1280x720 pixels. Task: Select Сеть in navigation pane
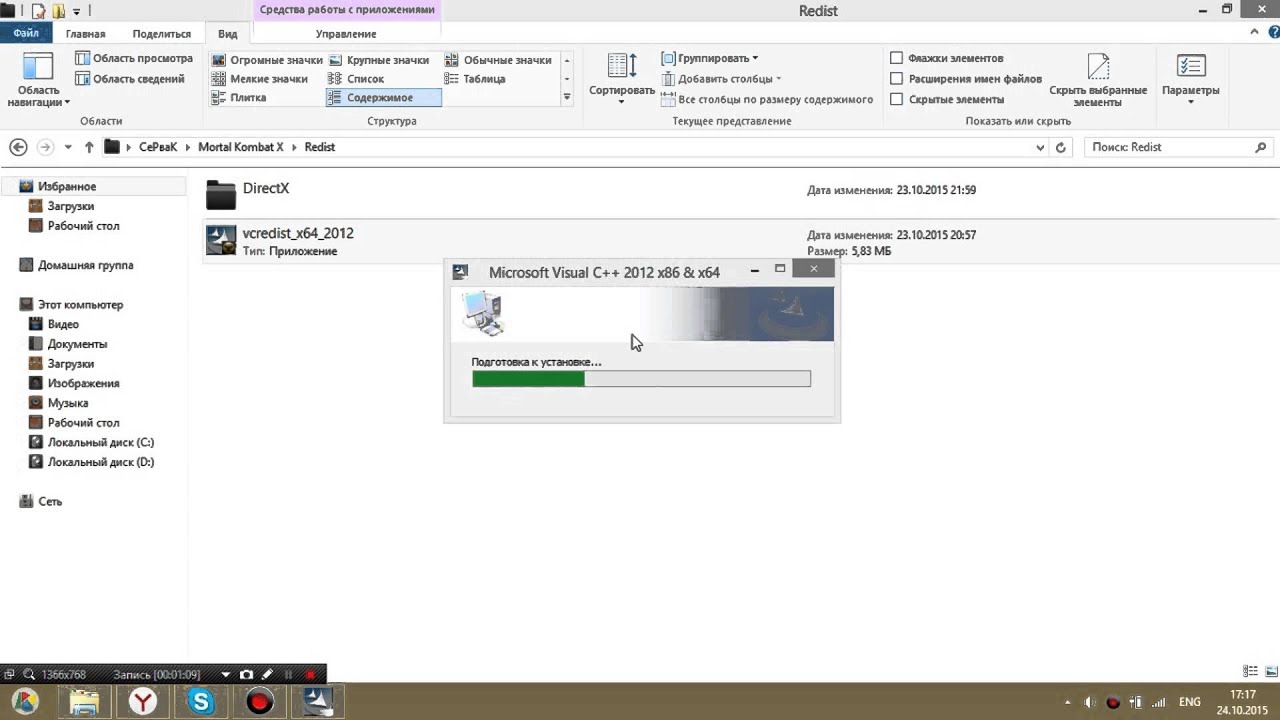pos(50,501)
